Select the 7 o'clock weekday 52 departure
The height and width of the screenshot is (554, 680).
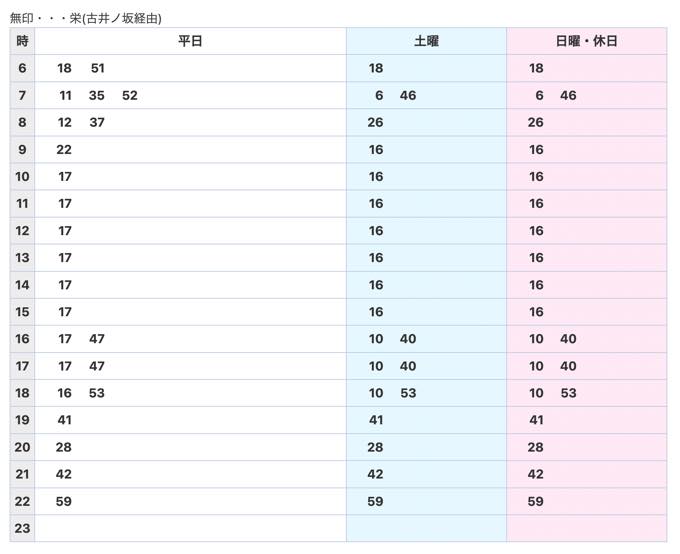click(130, 95)
